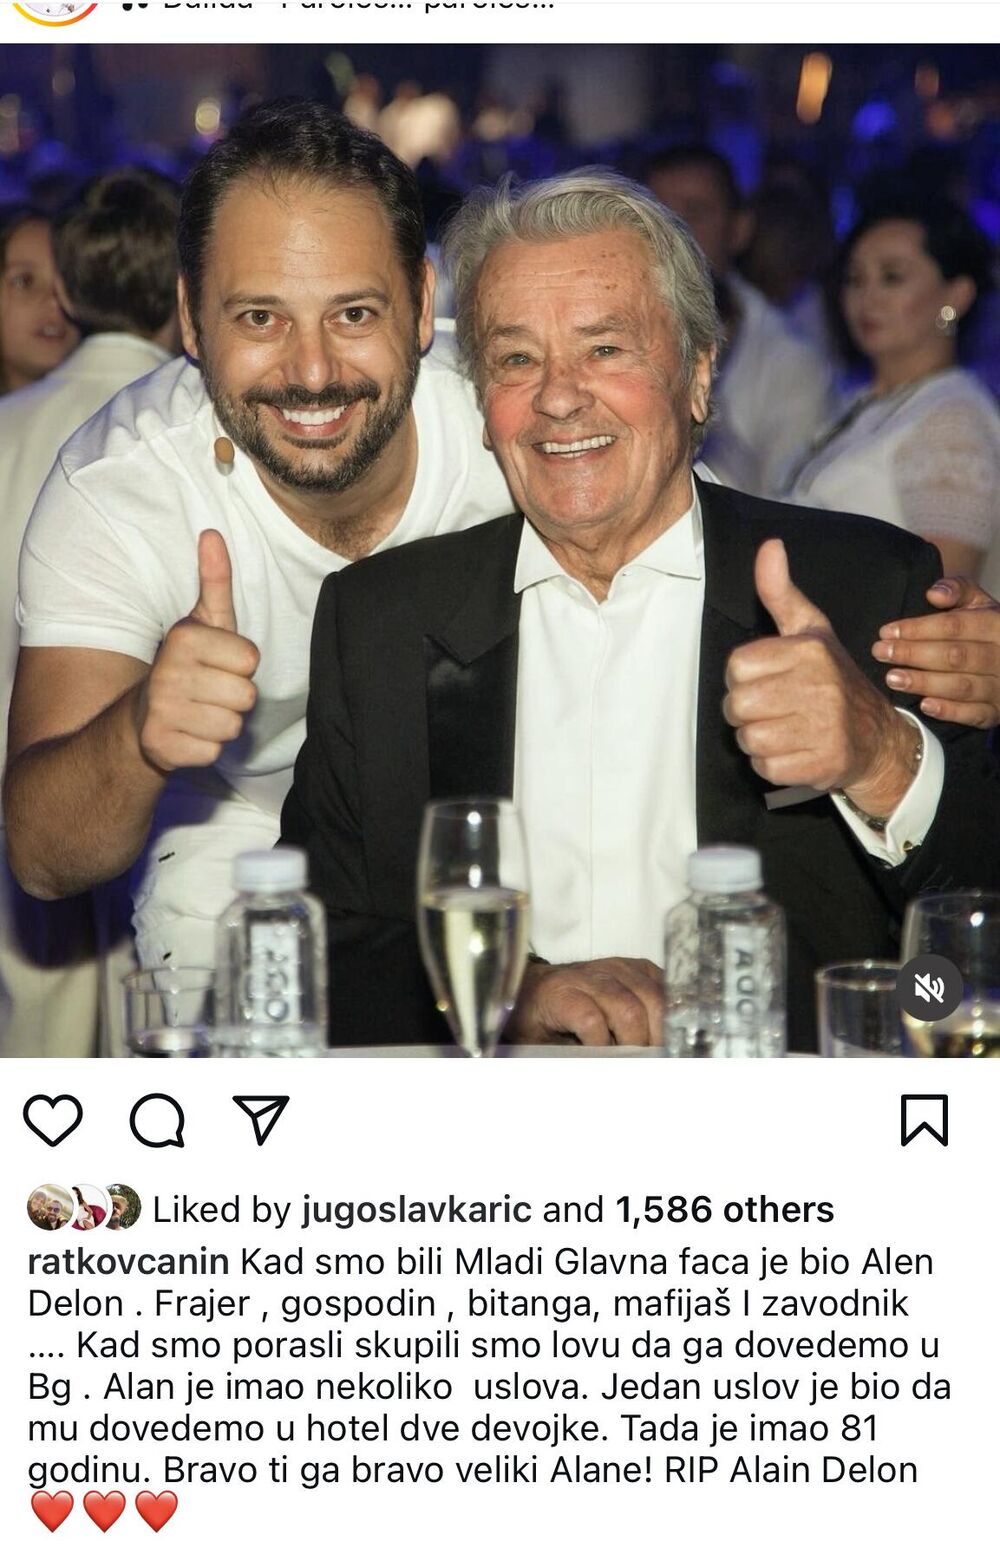Open the jugoslavkaric profile link
This screenshot has width=1000, height=1548.
point(416,1210)
